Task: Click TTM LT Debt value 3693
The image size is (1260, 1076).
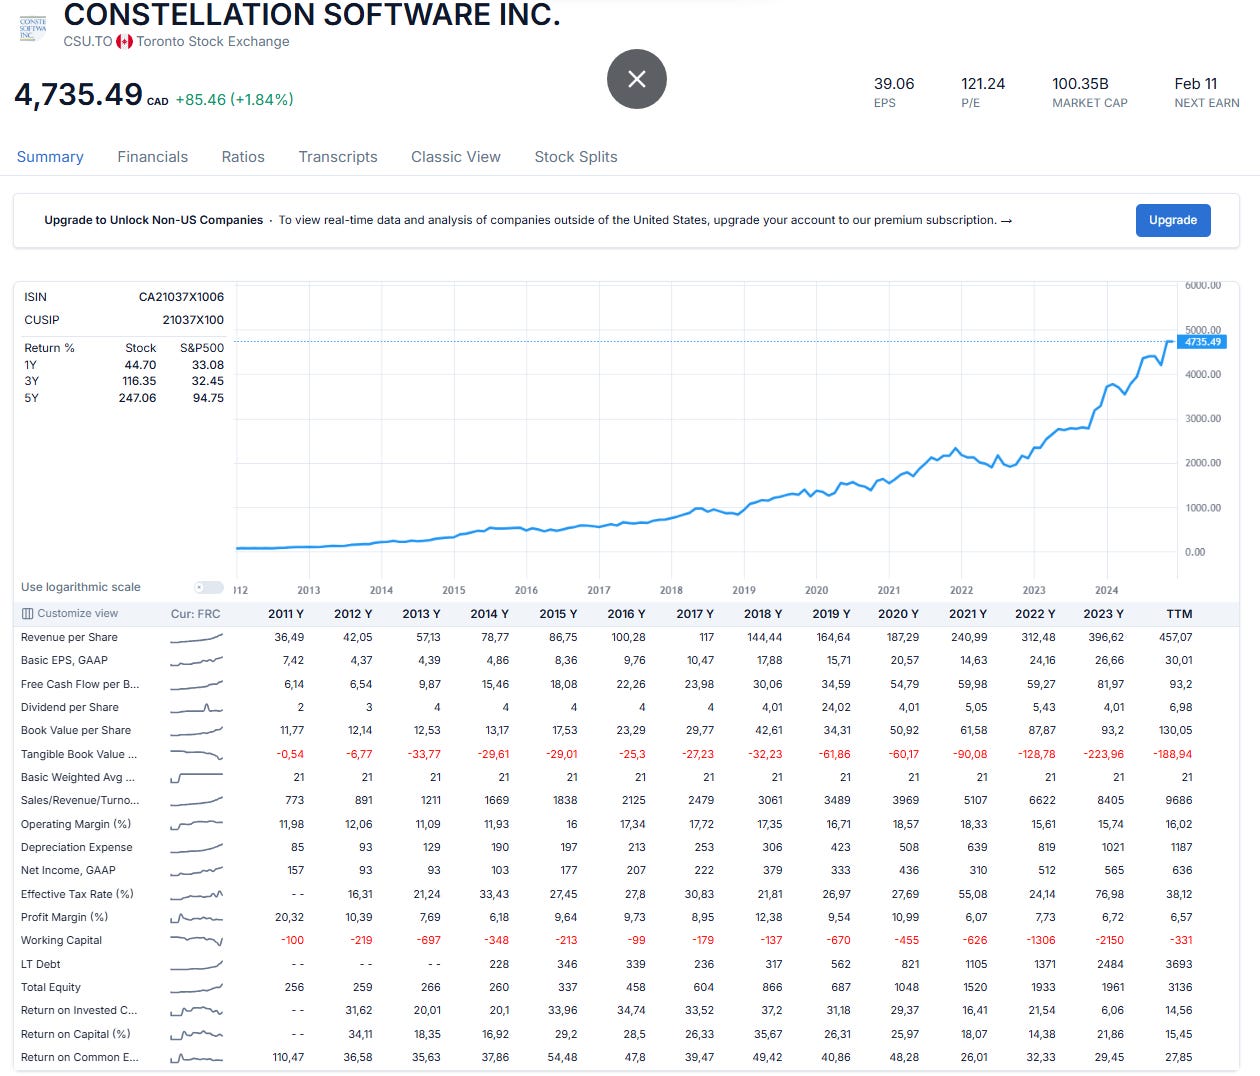Action: click(x=1179, y=964)
